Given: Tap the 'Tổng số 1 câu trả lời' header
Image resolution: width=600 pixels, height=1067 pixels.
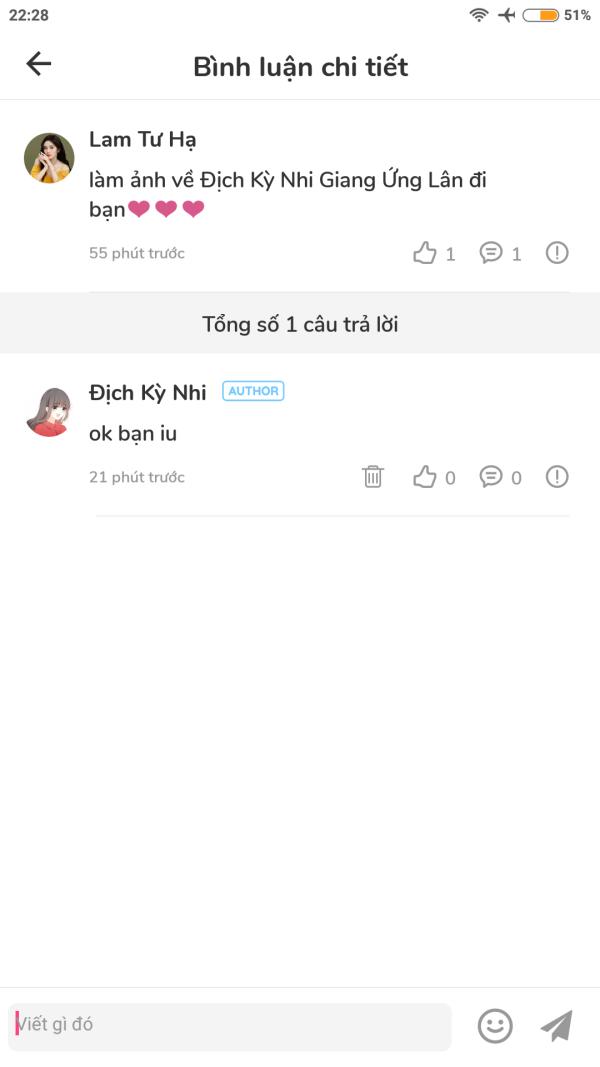Looking at the screenshot, I should click(300, 323).
